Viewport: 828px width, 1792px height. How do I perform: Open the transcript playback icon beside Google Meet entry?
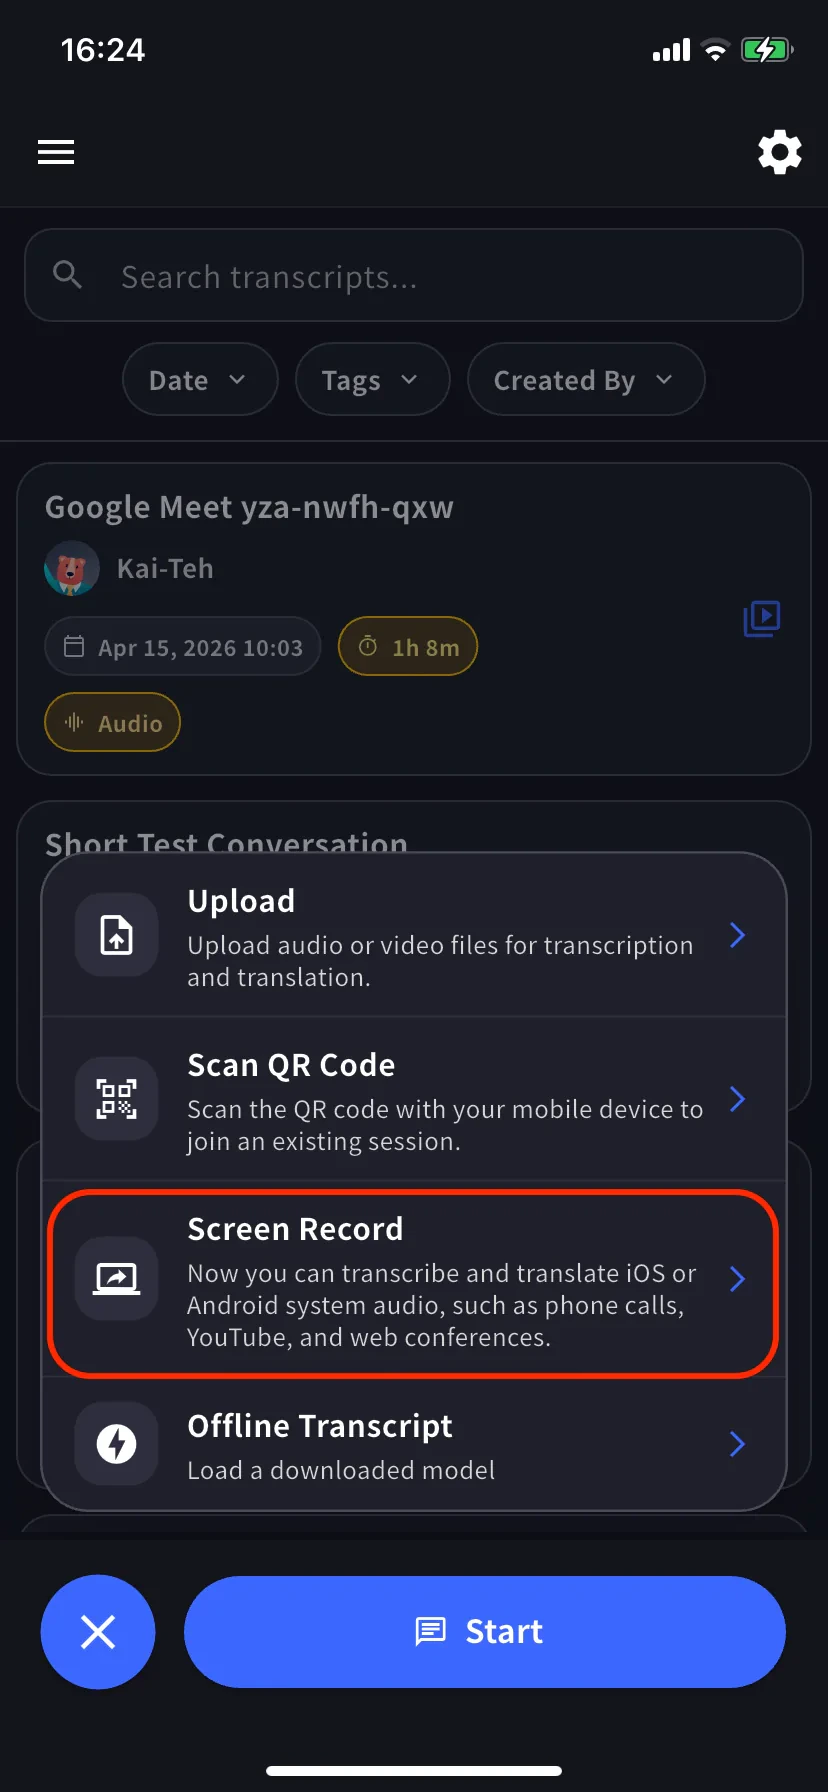(x=762, y=618)
